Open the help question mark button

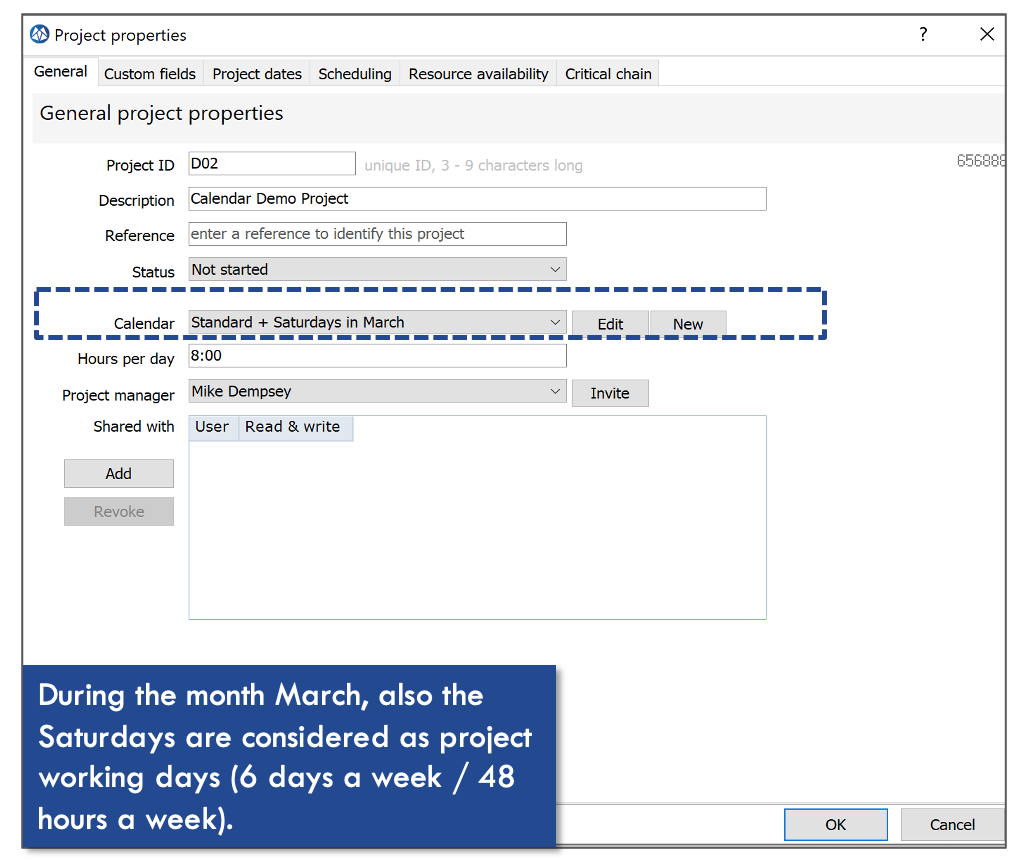(923, 34)
